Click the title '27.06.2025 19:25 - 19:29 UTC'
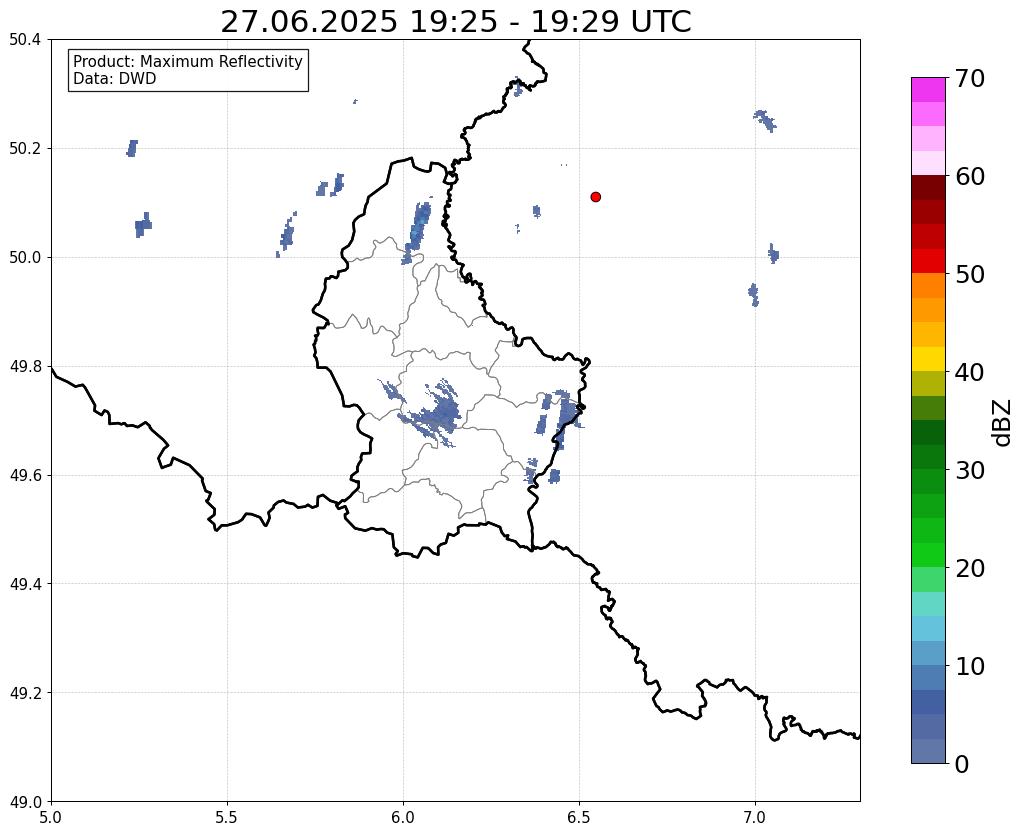Screen dimensions: 1023x834 pos(455,22)
